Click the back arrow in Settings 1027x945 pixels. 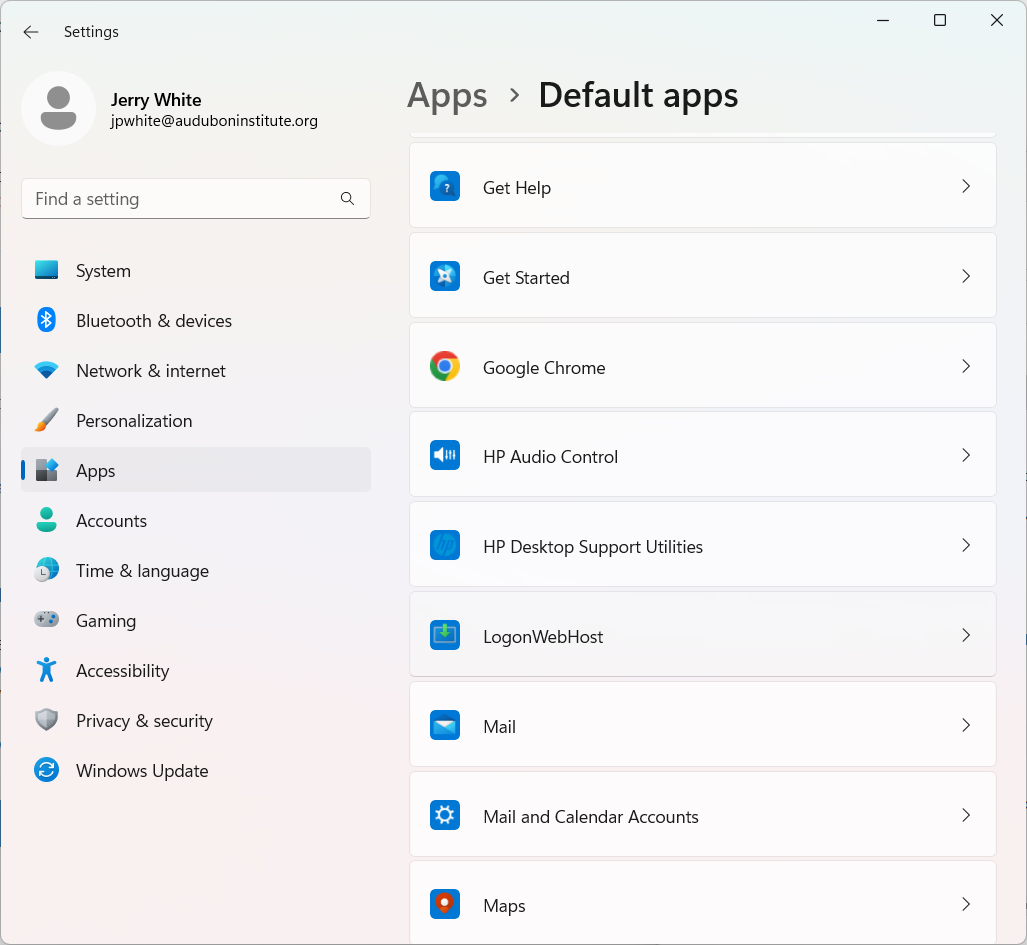pyautogui.click(x=31, y=32)
